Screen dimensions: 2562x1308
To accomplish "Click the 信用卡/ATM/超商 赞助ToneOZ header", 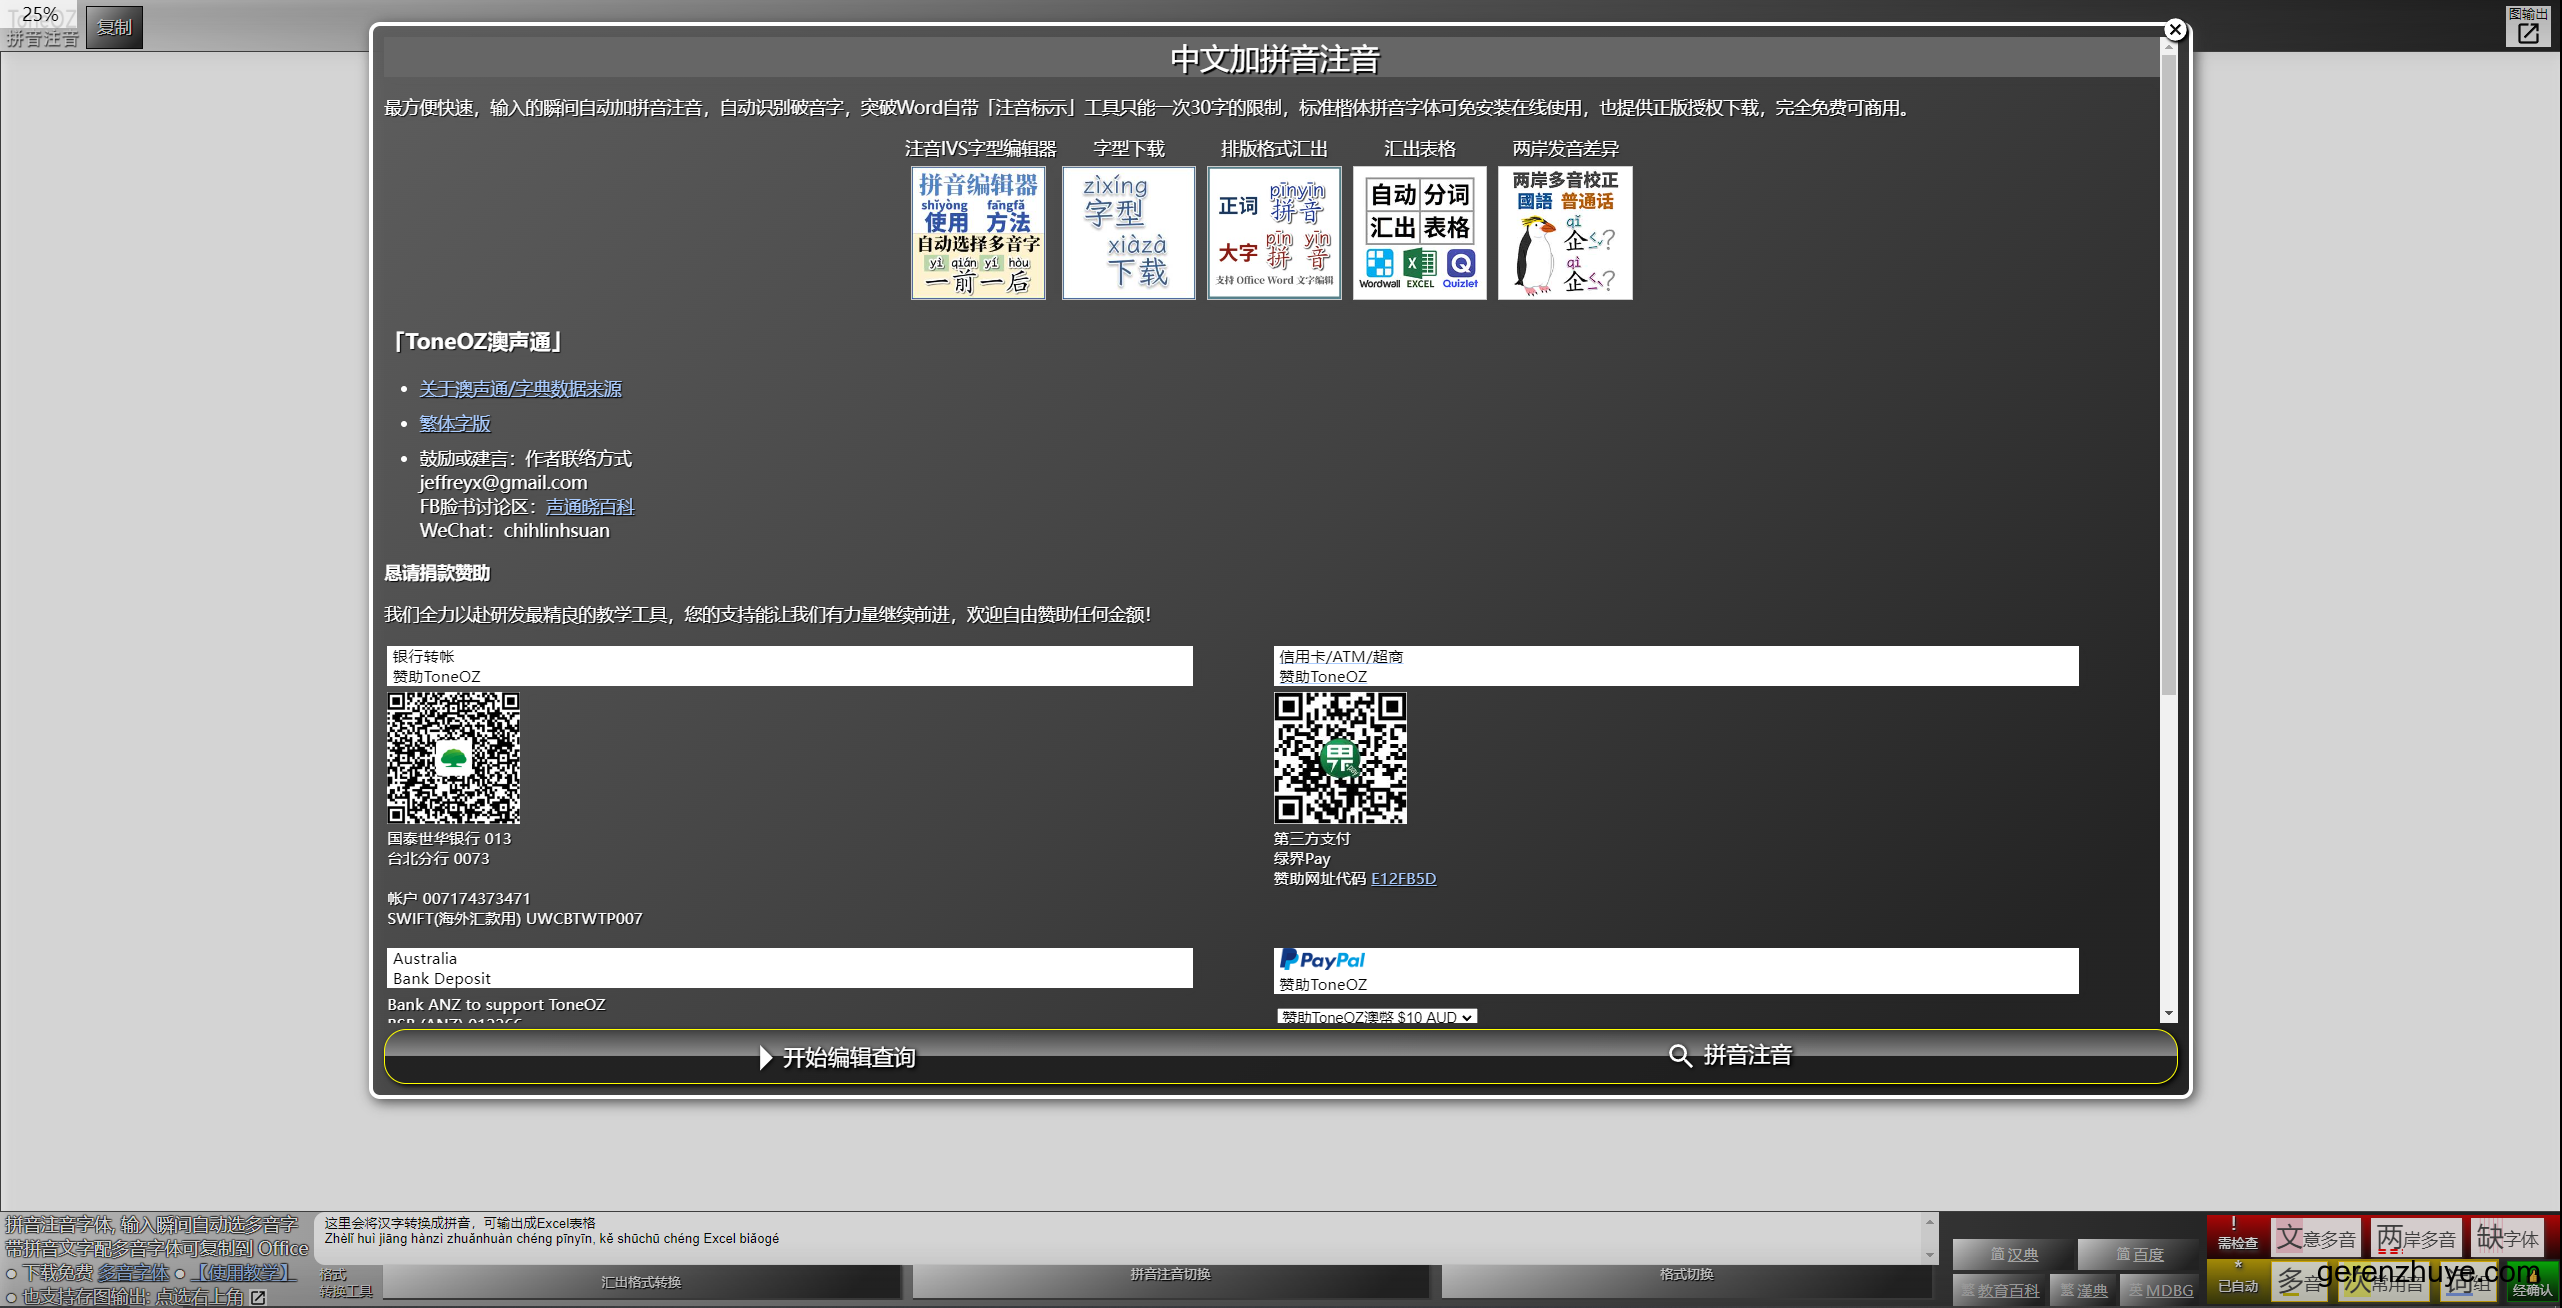I will click(1676, 666).
